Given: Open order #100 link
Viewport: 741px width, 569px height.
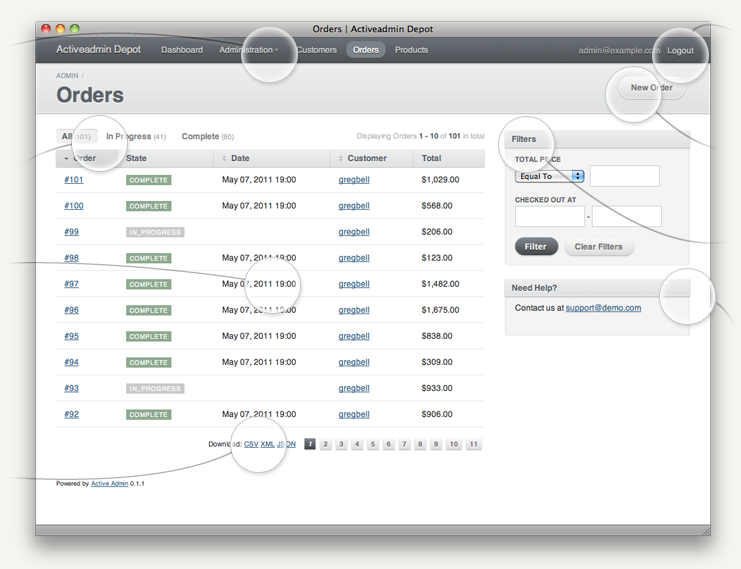Looking at the screenshot, I should (74, 206).
